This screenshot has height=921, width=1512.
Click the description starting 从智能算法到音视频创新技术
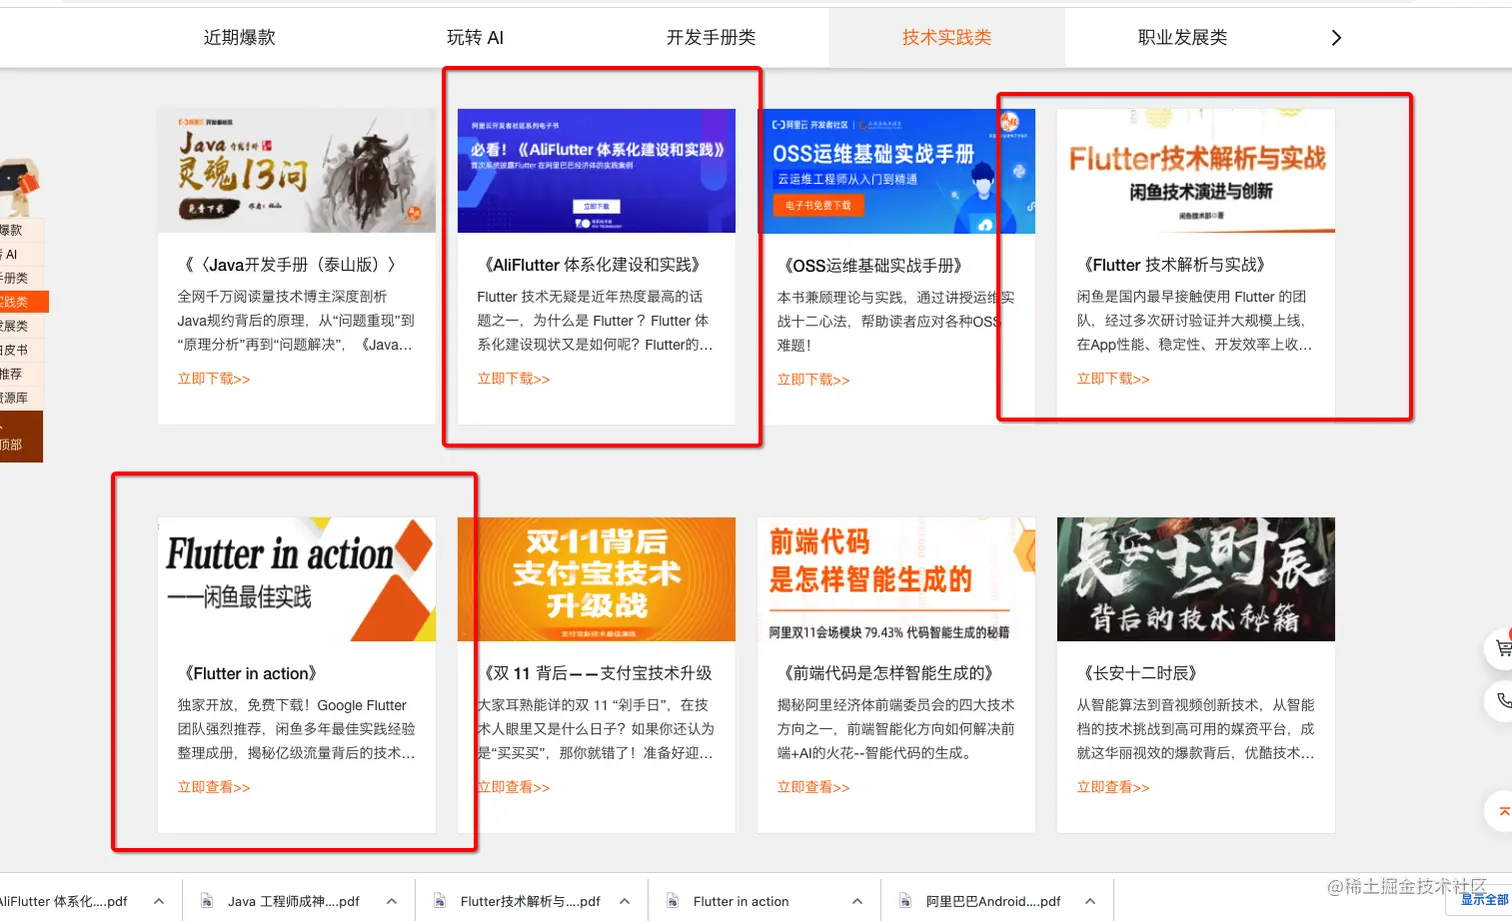click(1196, 729)
